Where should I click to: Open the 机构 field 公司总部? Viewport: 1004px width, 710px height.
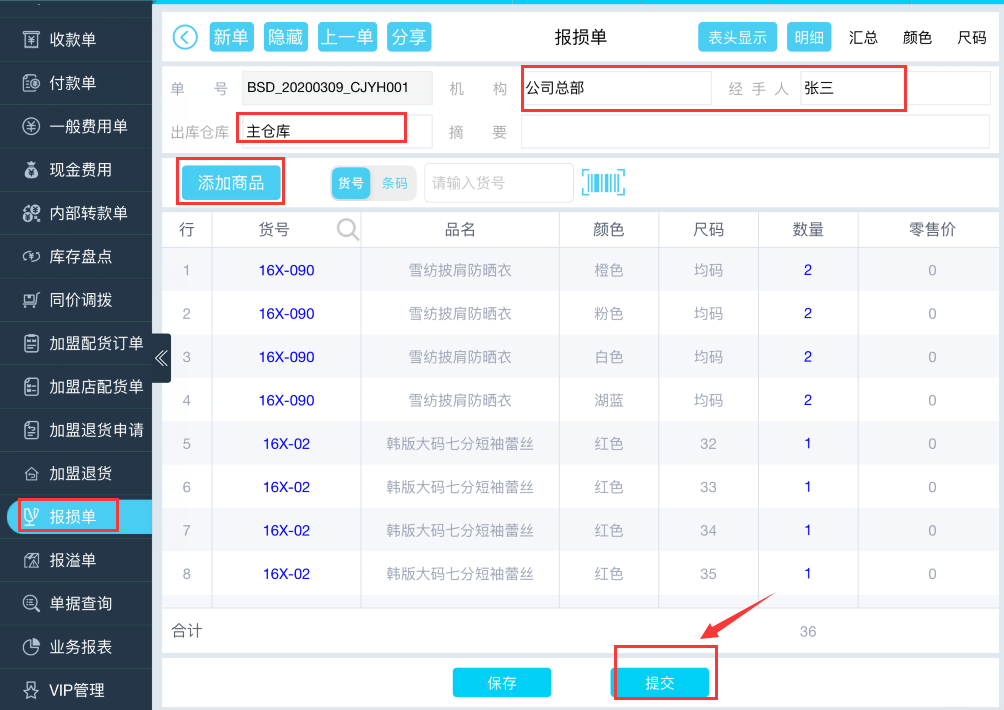pyautogui.click(x=616, y=88)
